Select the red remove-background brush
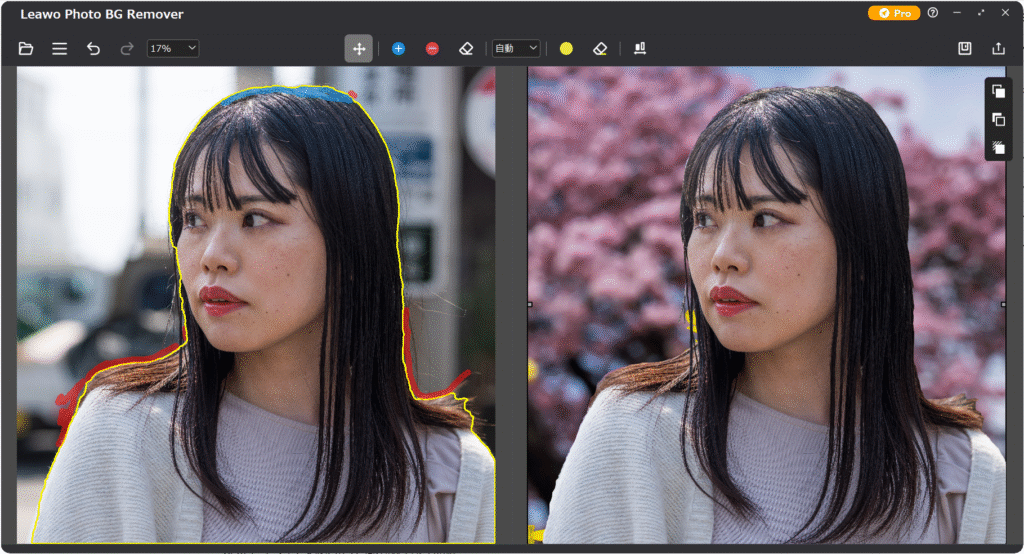The width and height of the screenshot is (1024, 554). pyautogui.click(x=432, y=48)
